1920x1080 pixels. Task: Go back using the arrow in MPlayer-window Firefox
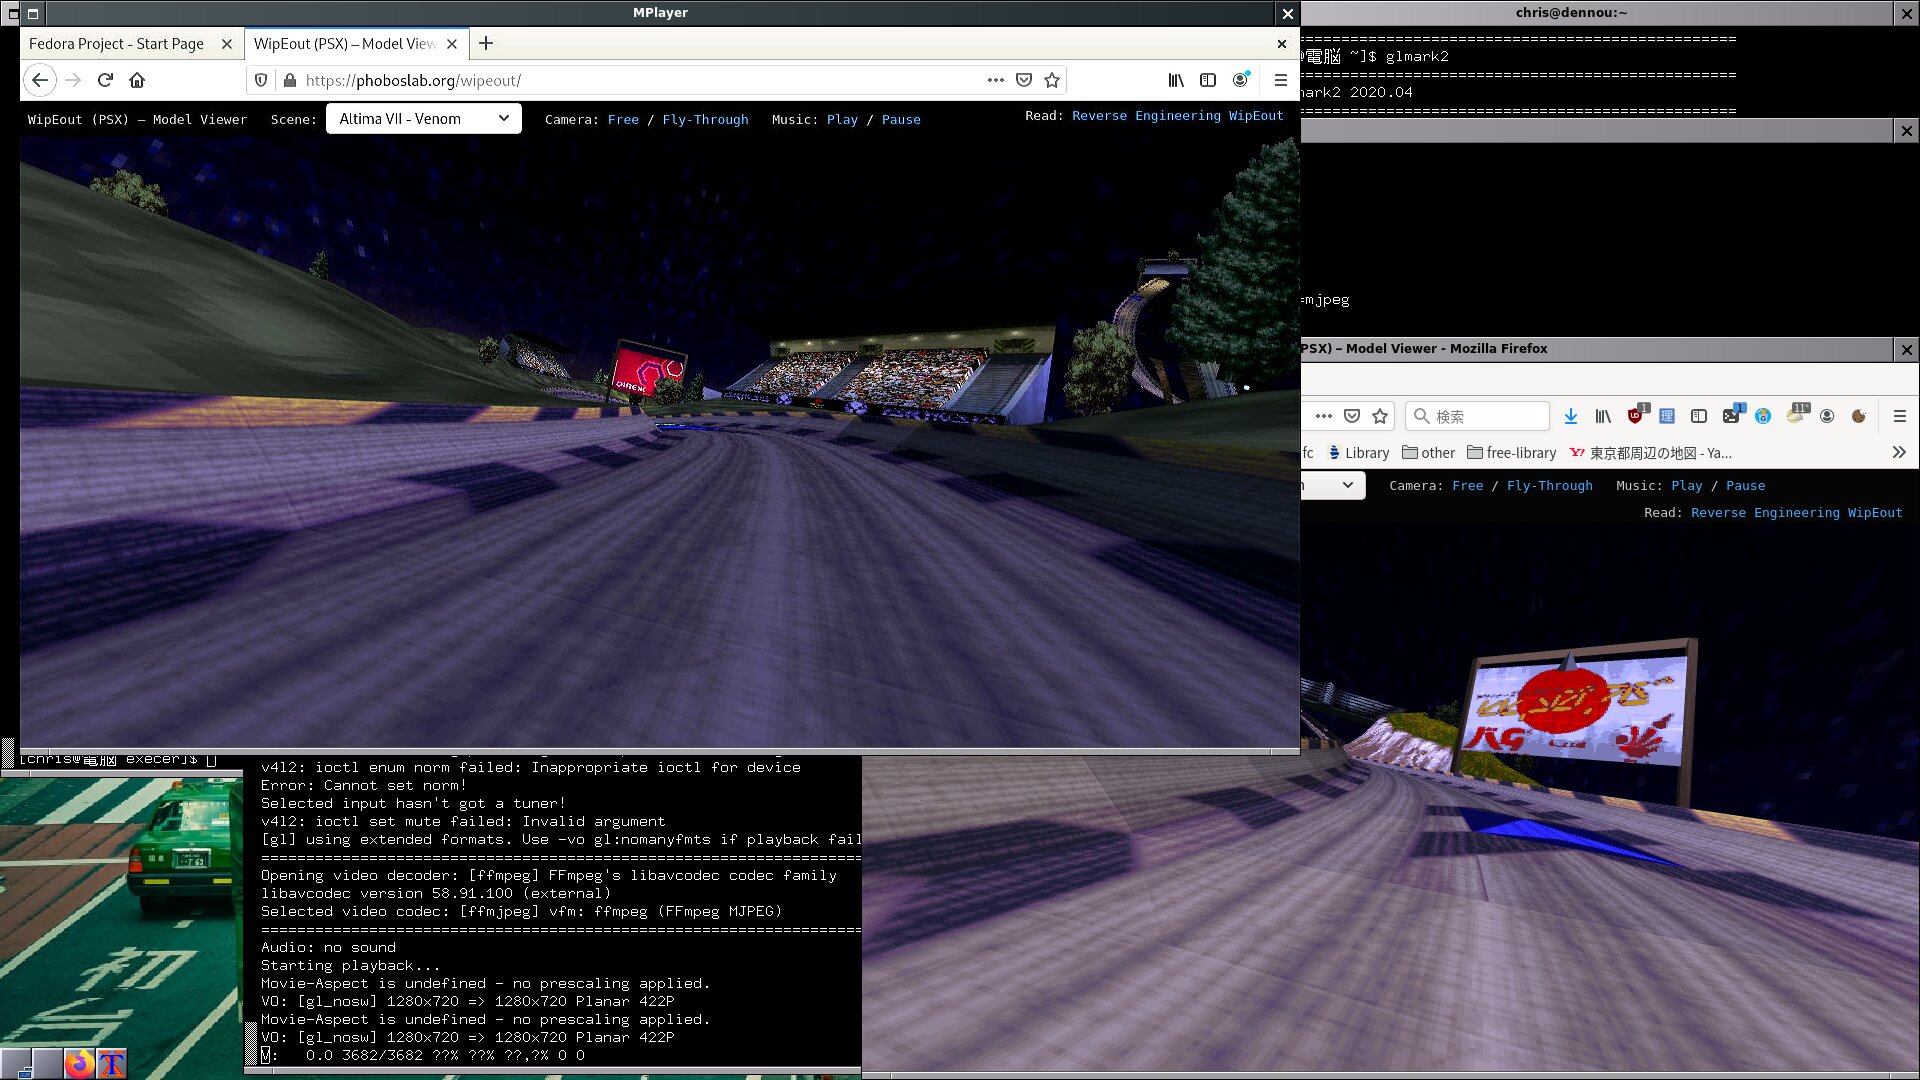(40, 80)
